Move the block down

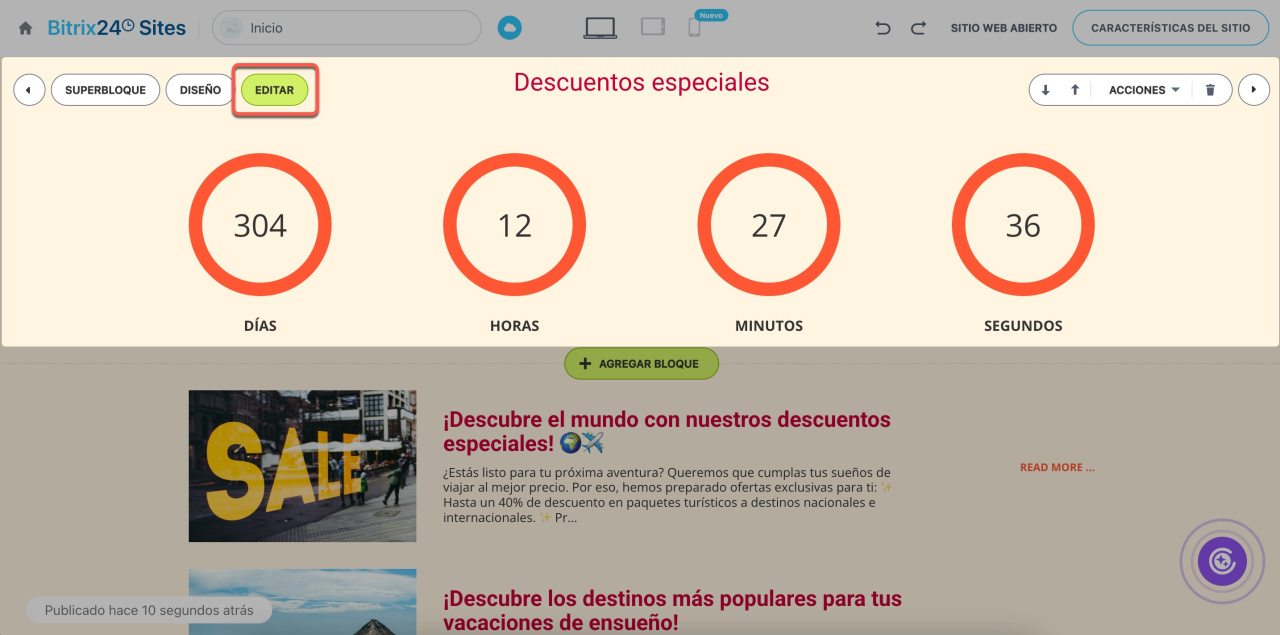(1046, 90)
